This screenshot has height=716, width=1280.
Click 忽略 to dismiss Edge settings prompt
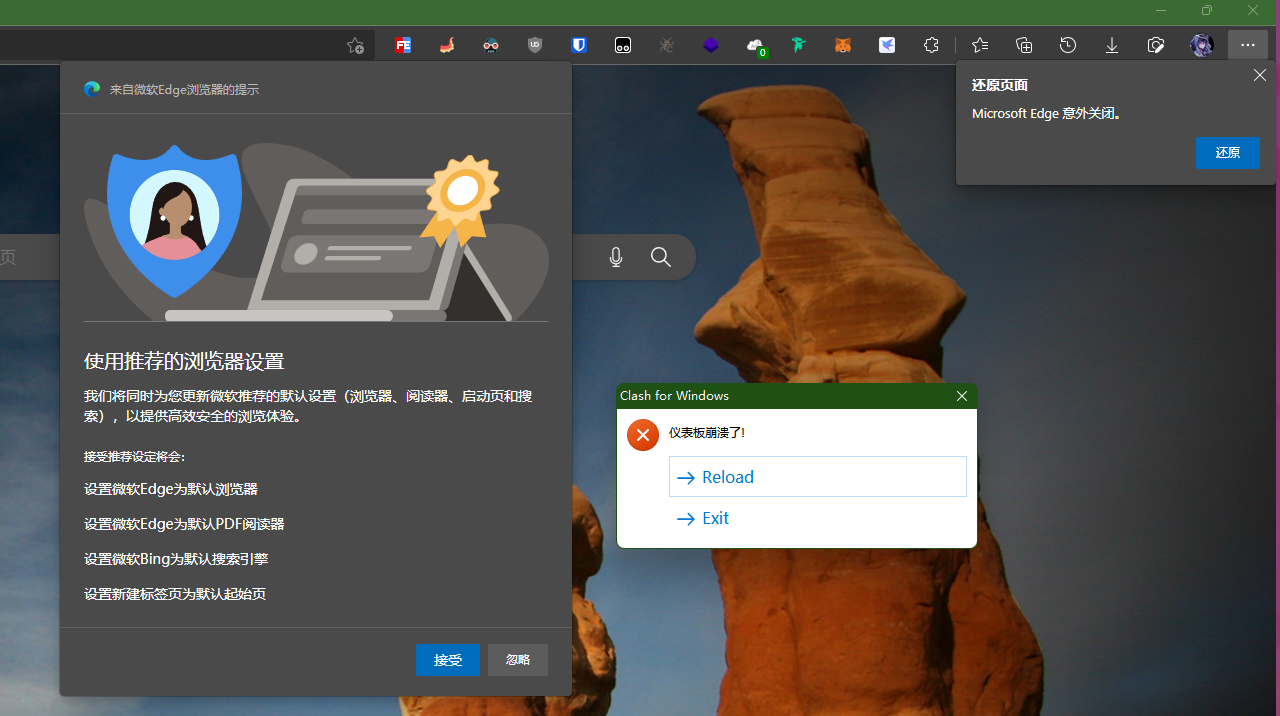pyautogui.click(x=518, y=660)
